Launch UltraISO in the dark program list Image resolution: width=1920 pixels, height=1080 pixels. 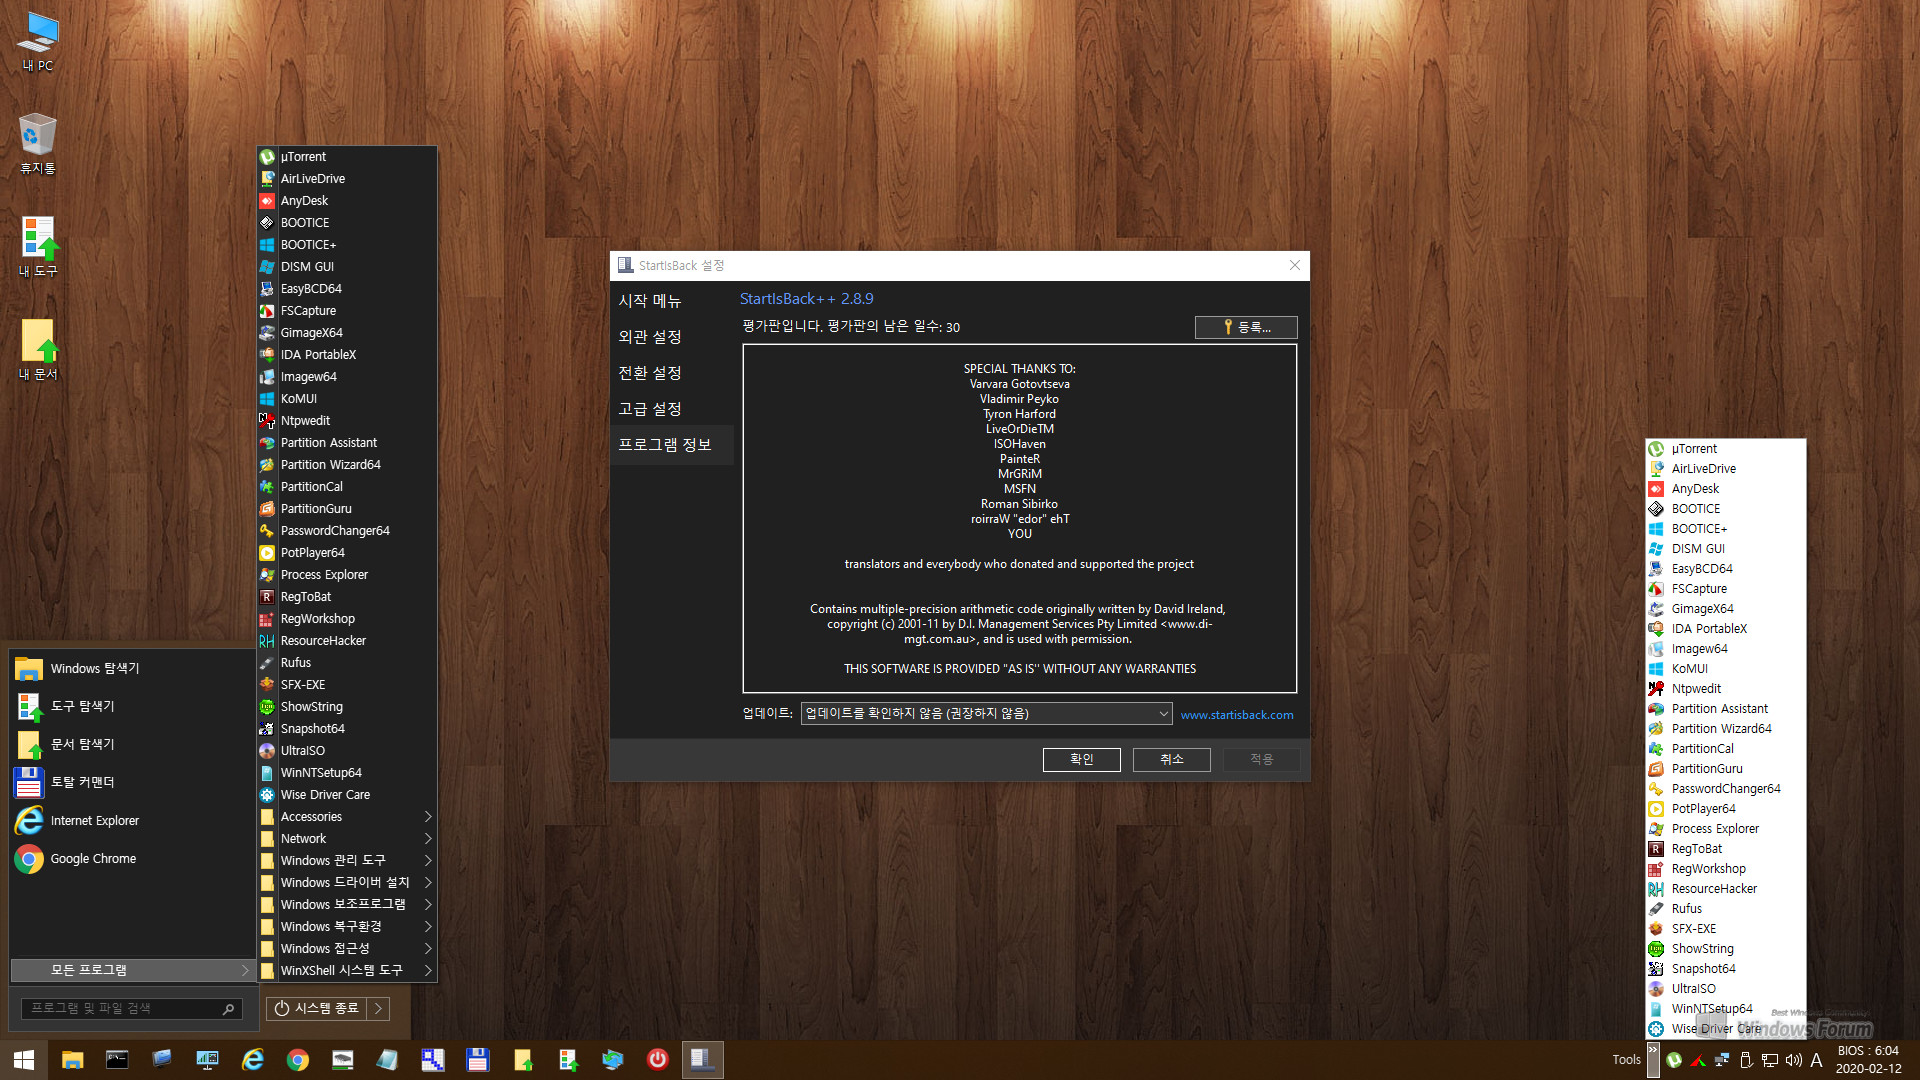(x=347, y=751)
